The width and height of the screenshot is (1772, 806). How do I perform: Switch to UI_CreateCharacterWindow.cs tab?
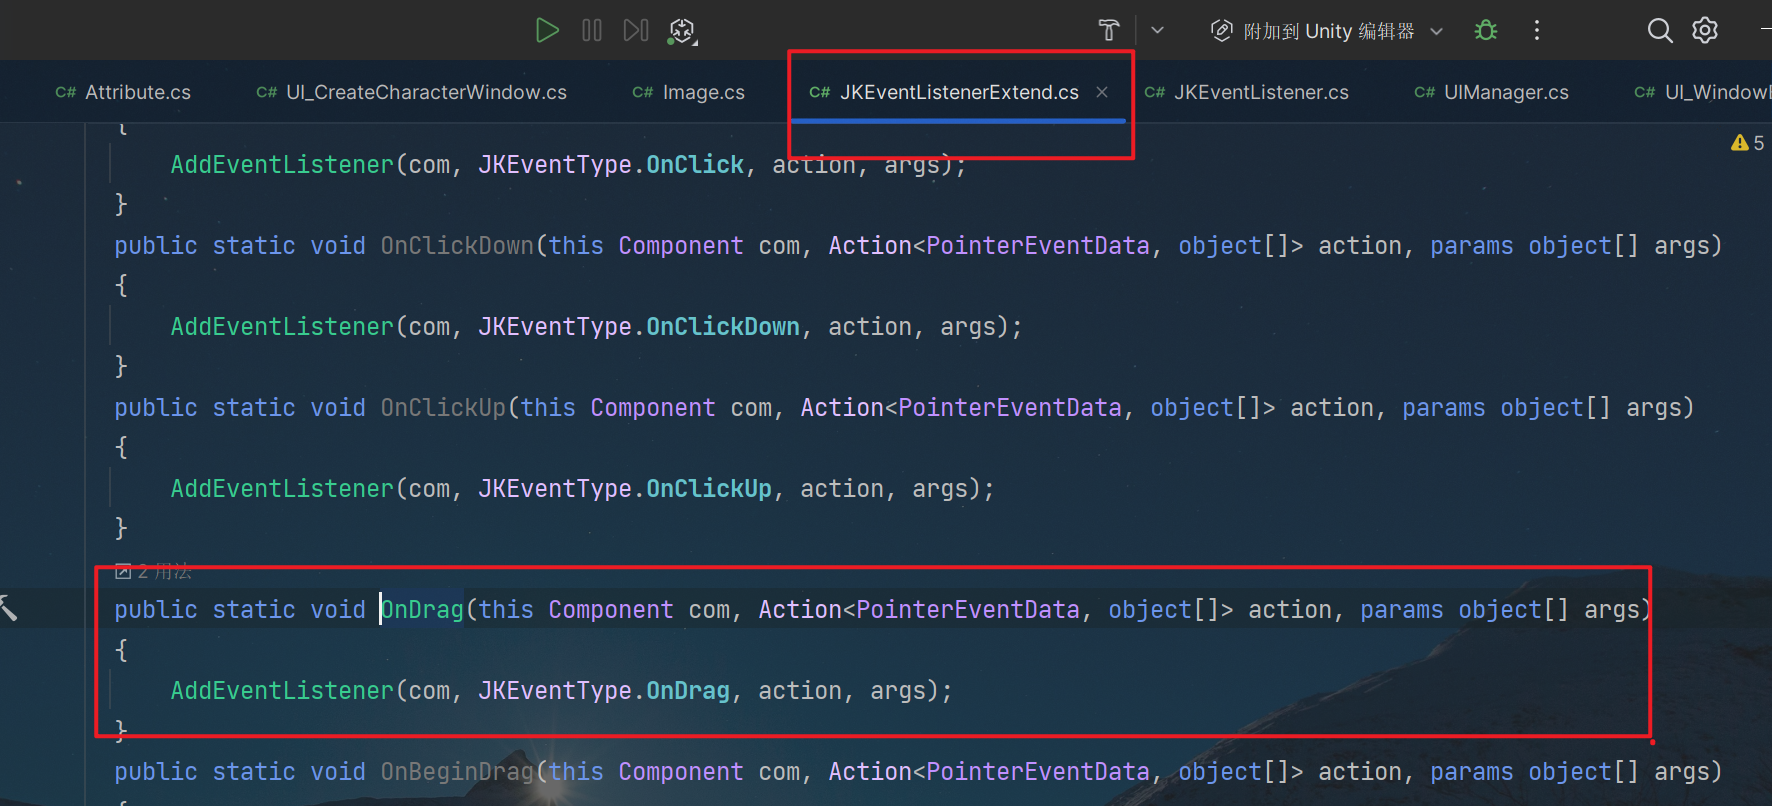(x=412, y=92)
